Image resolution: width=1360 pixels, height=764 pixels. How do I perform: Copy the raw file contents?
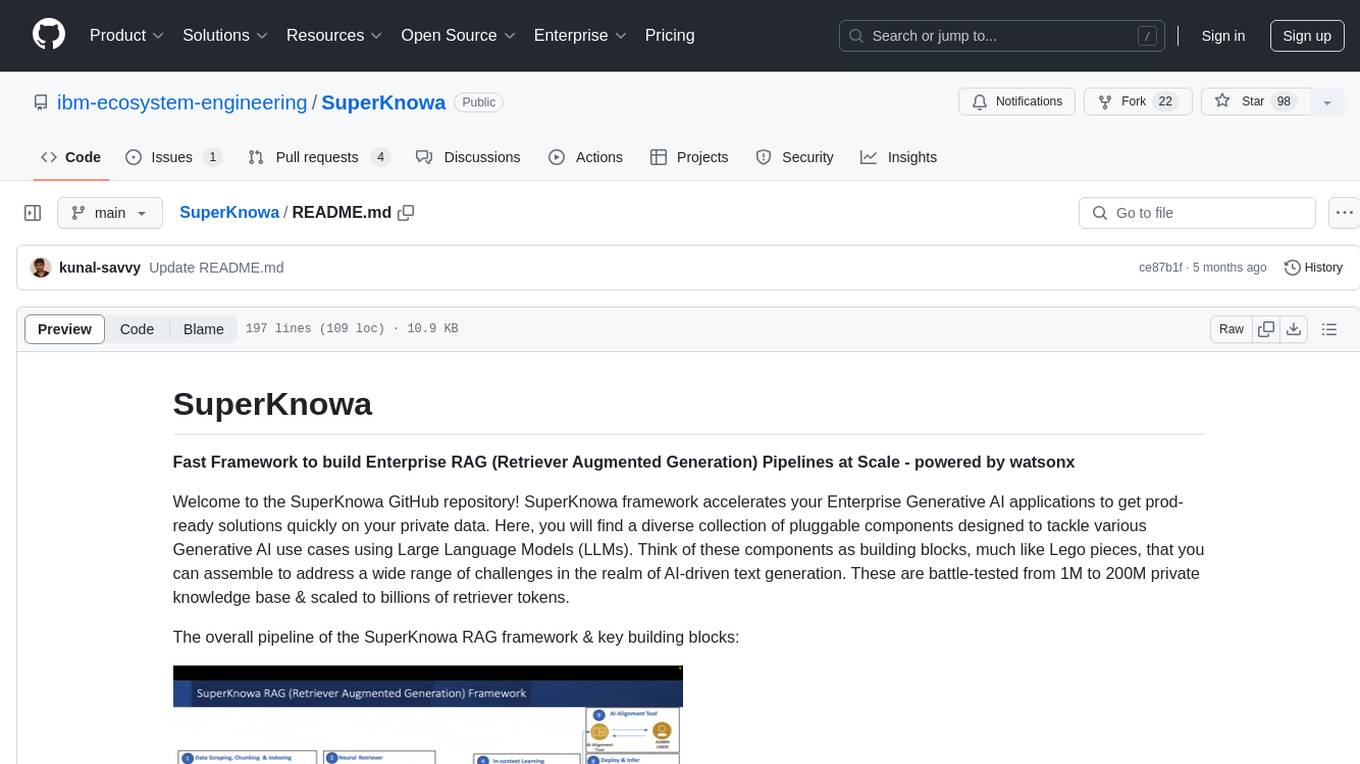click(x=1267, y=329)
